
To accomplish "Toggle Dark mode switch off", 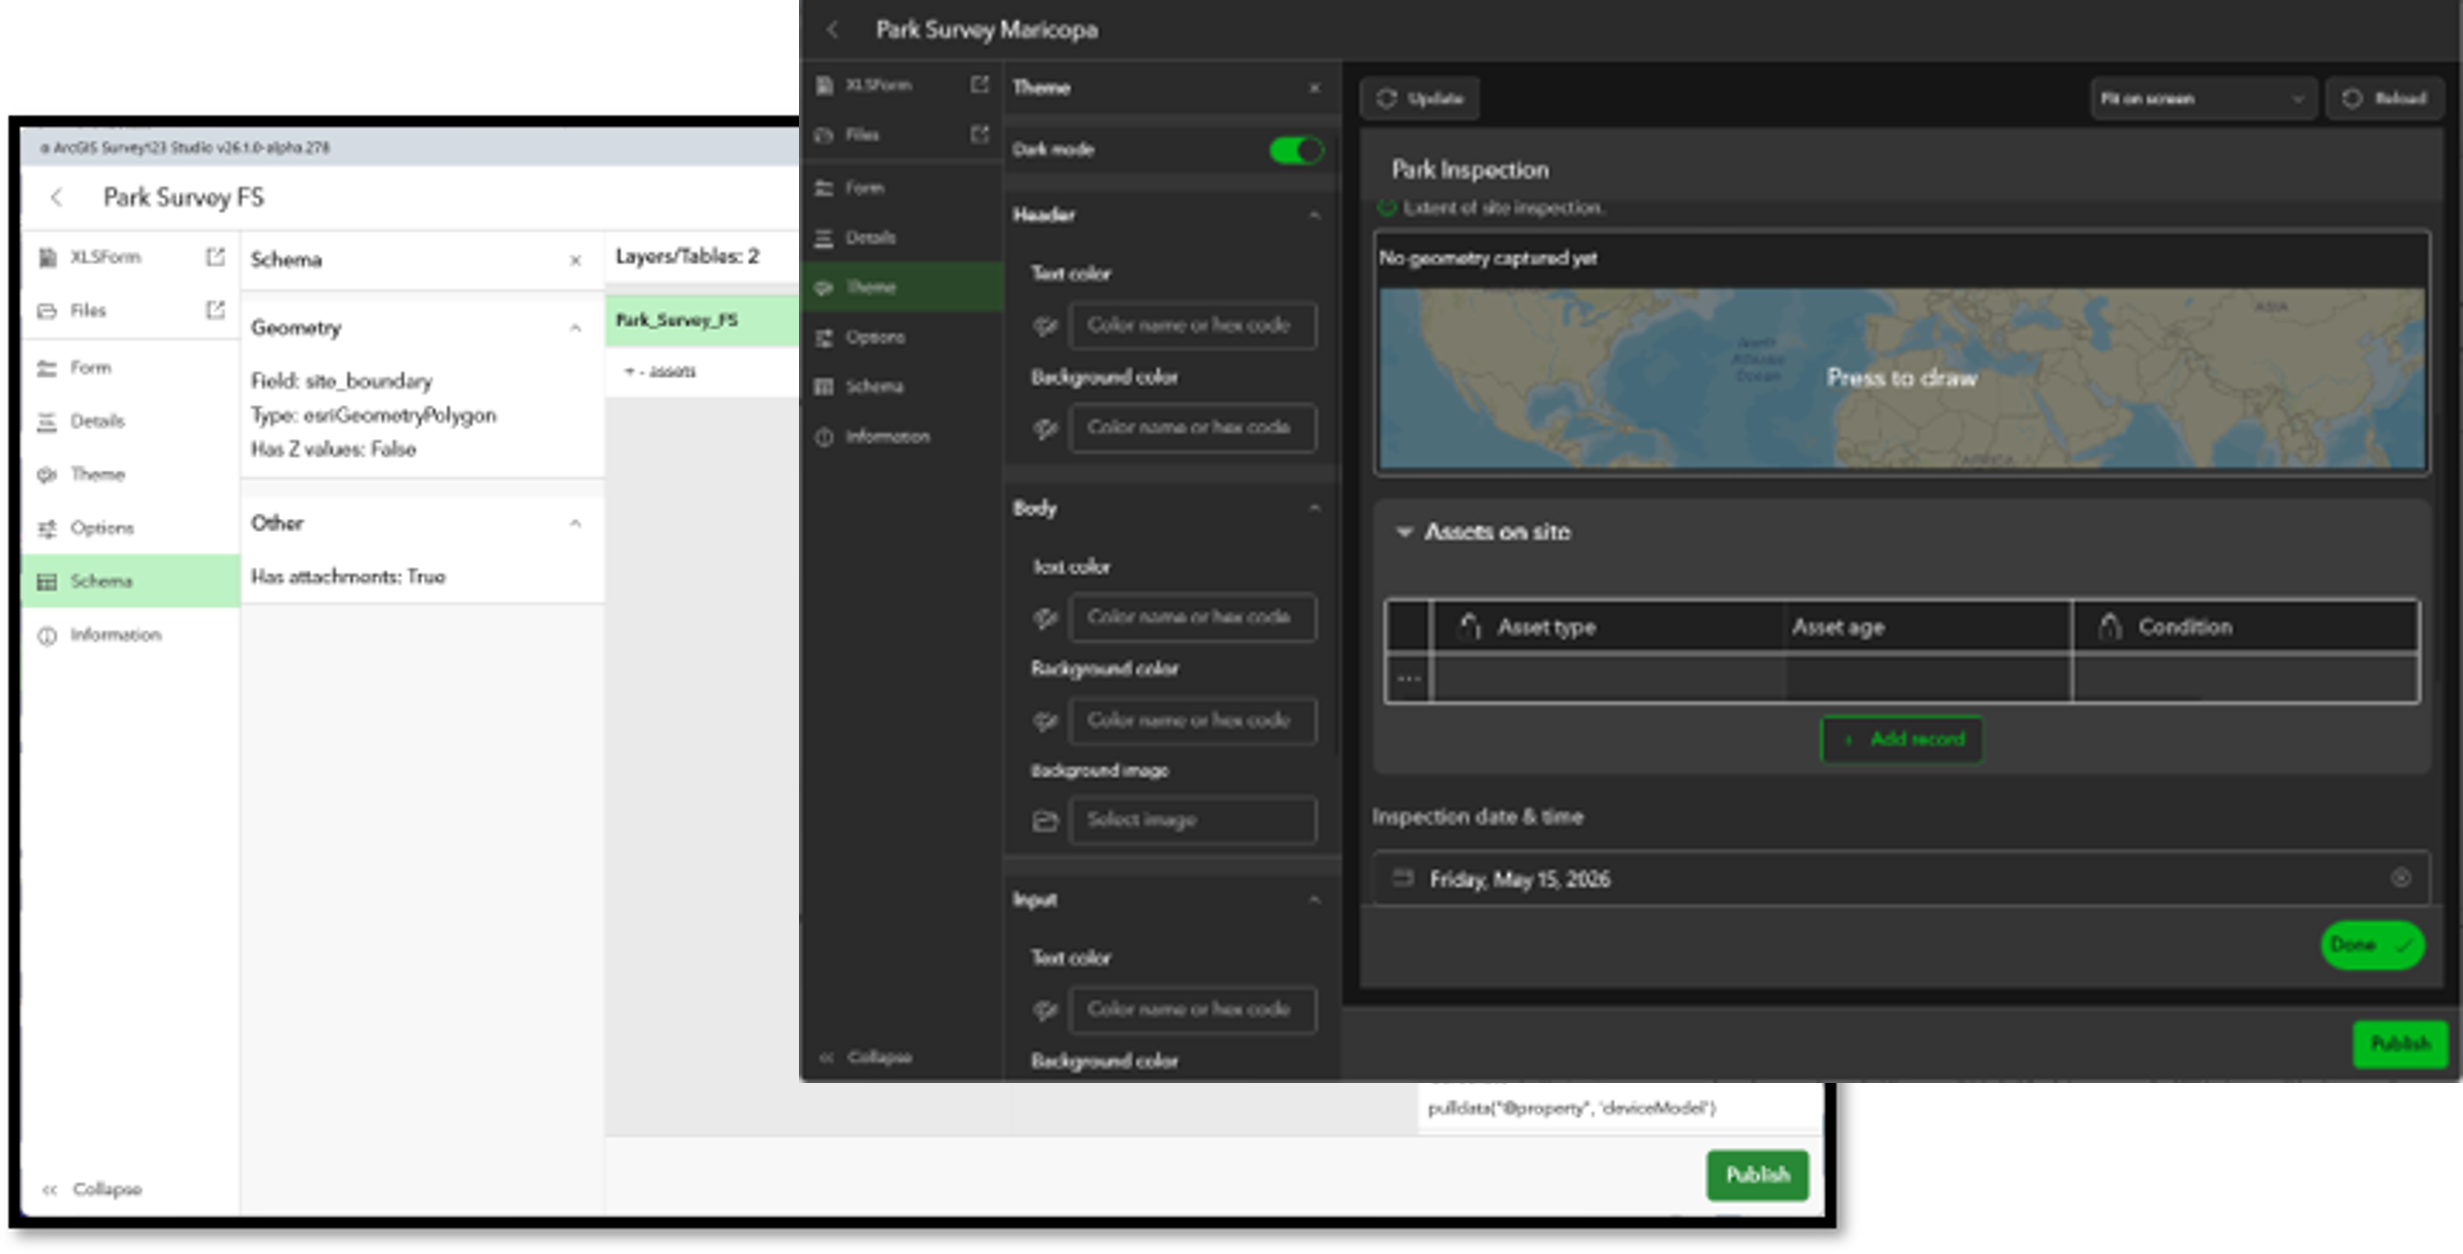I will click(x=1296, y=150).
